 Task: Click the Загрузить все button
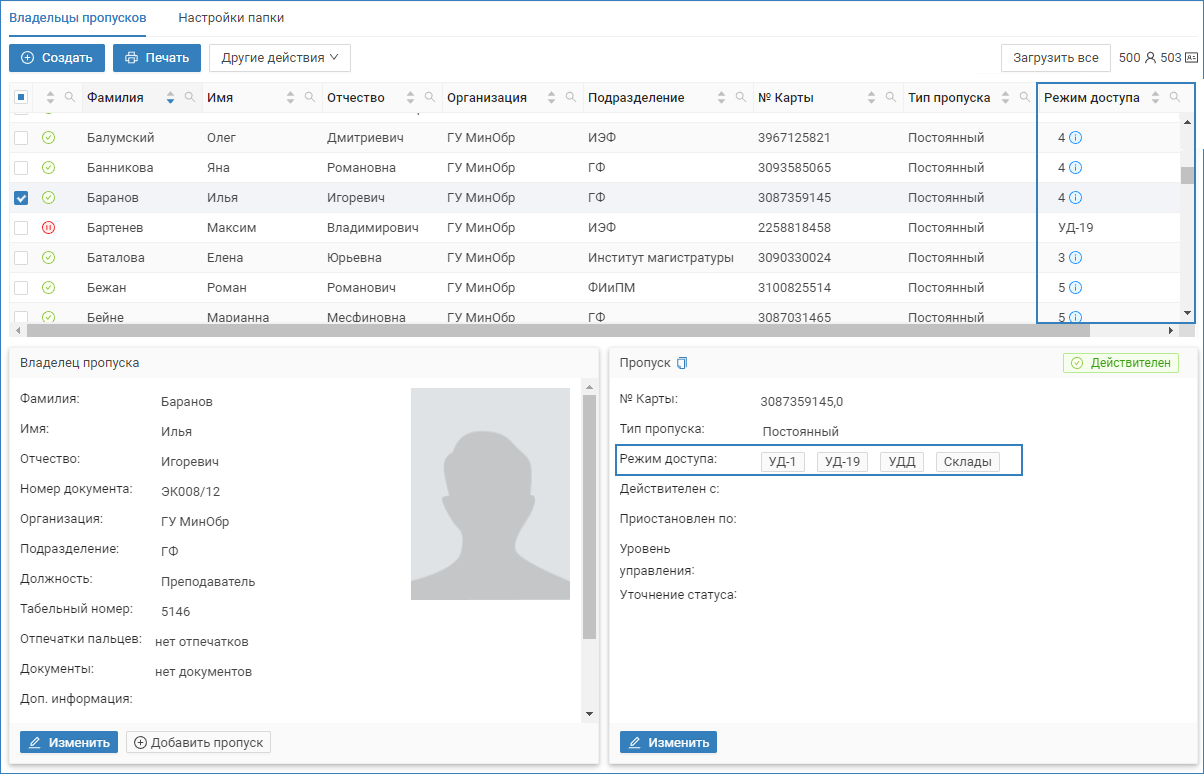[x=1055, y=58]
